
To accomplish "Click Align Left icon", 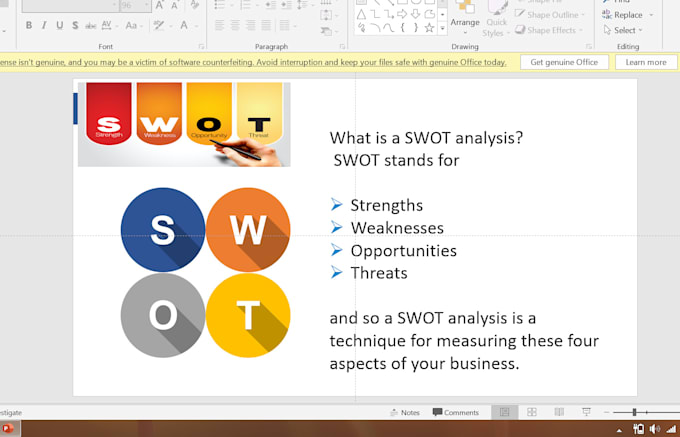I will coord(220,25).
